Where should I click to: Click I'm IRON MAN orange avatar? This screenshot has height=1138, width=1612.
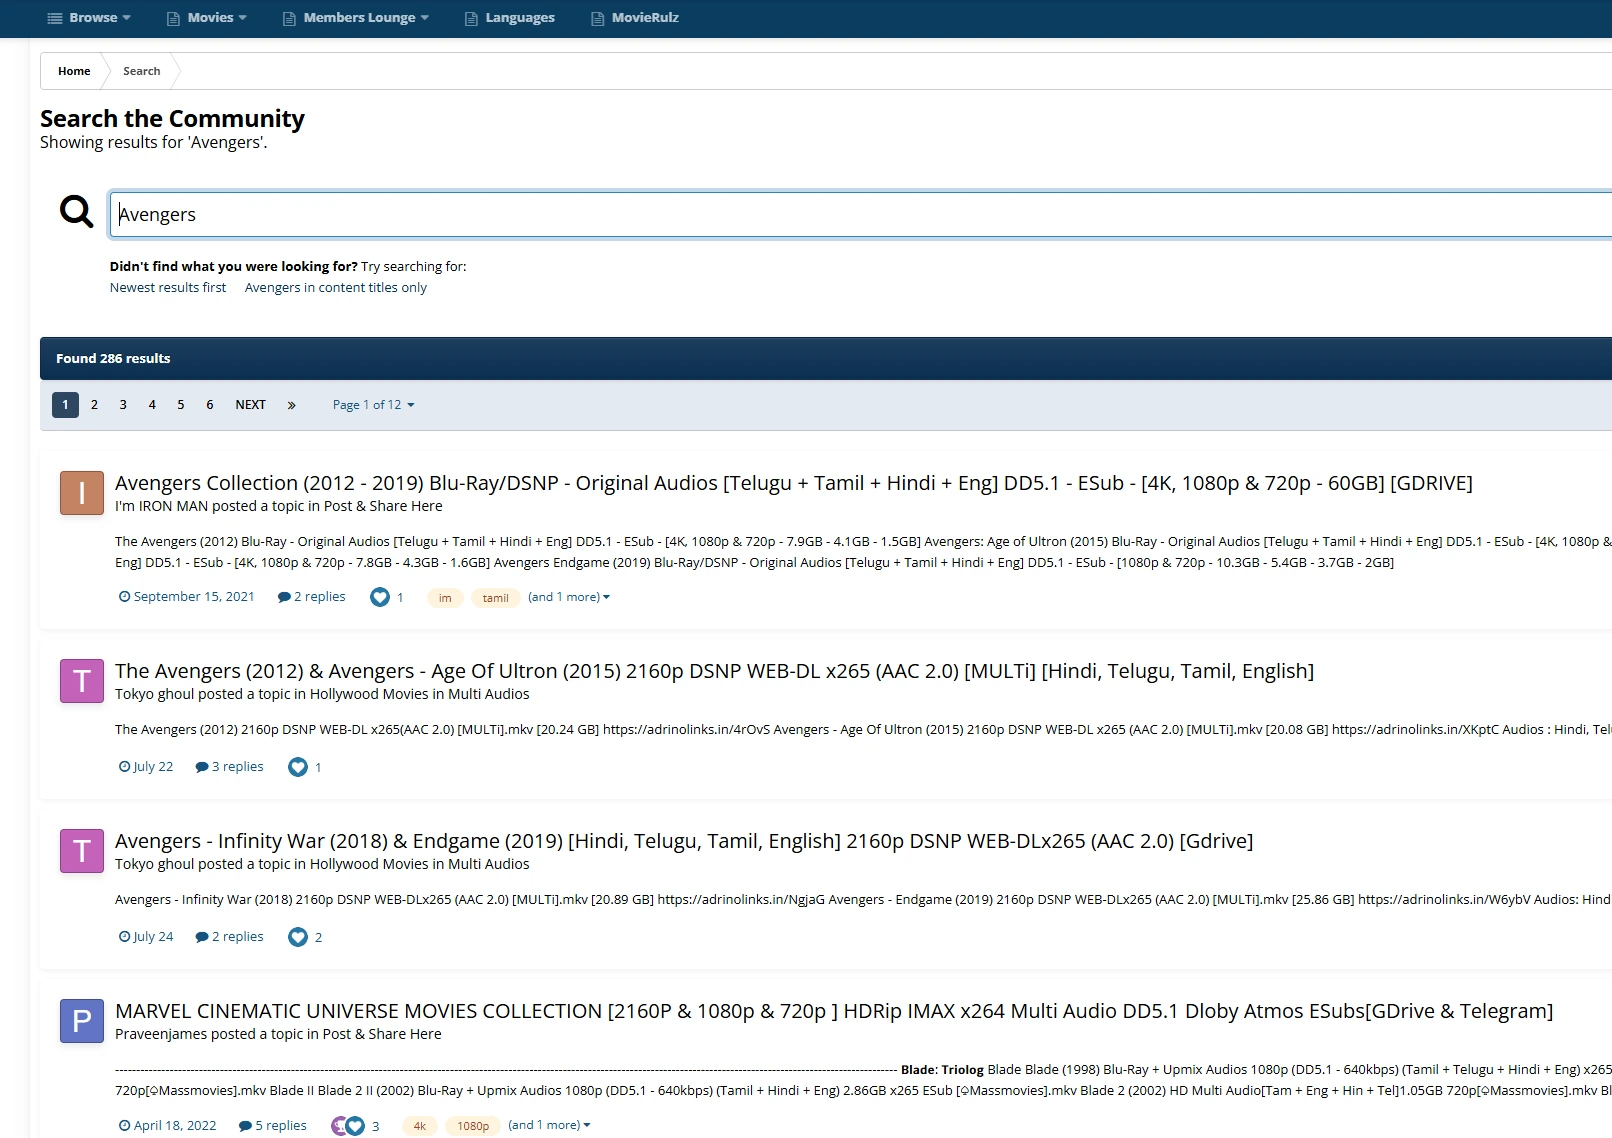coord(82,493)
